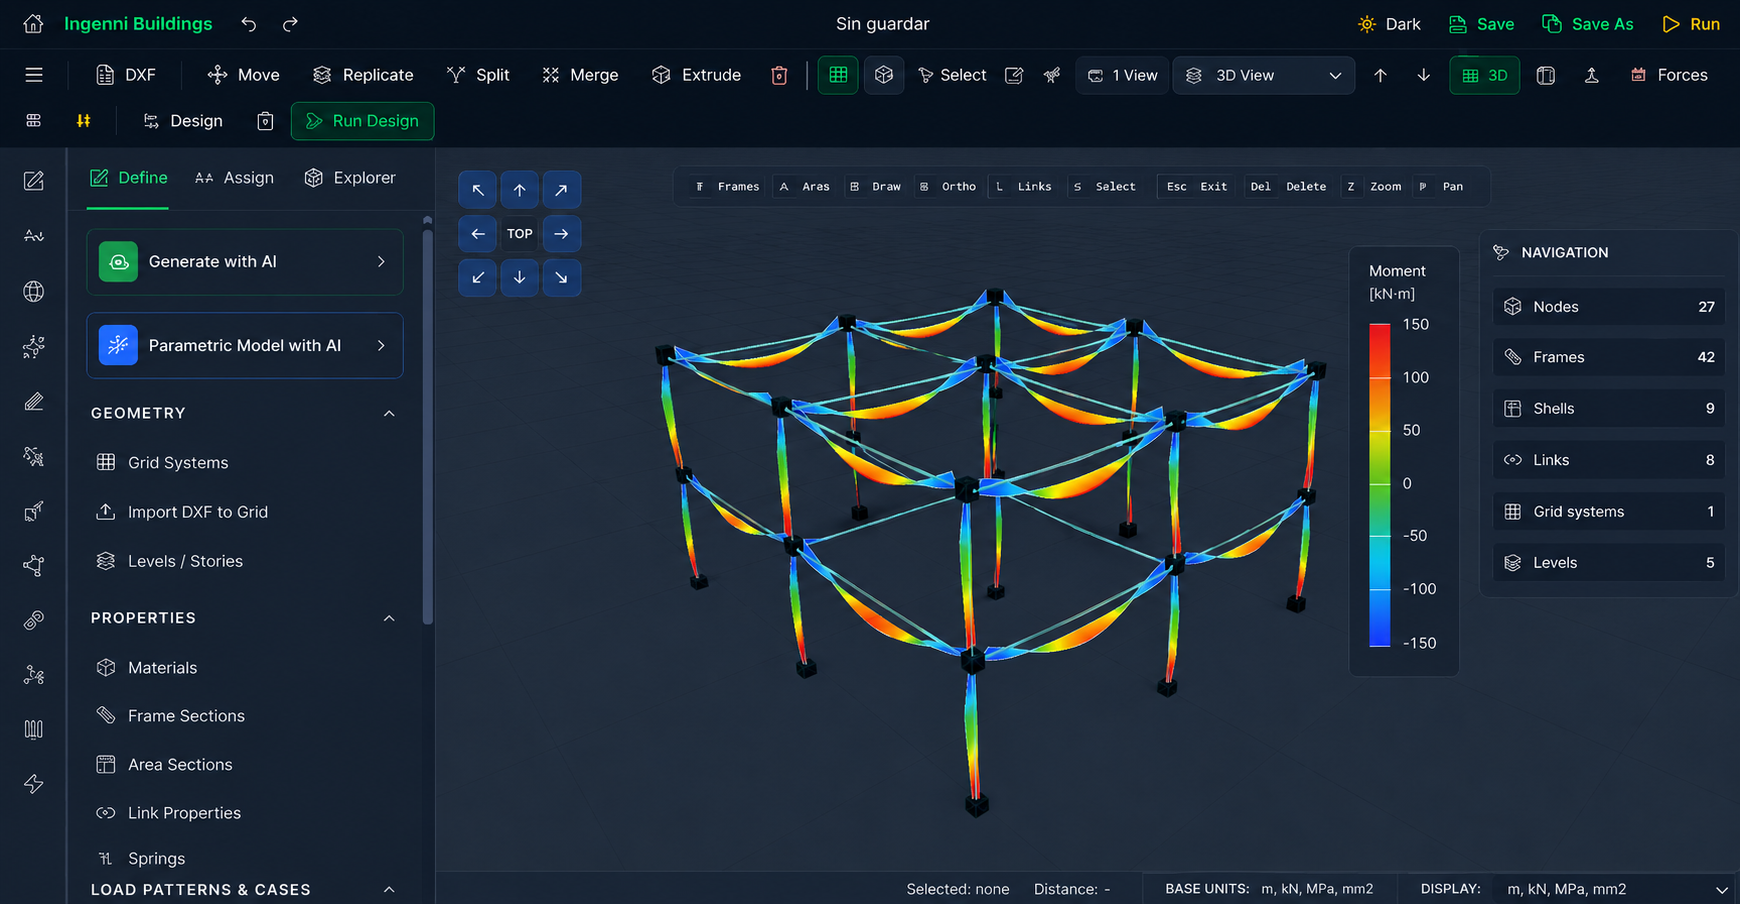1740x904 pixels.
Task: Switch to the Explorer tab
Action: [x=350, y=178]
